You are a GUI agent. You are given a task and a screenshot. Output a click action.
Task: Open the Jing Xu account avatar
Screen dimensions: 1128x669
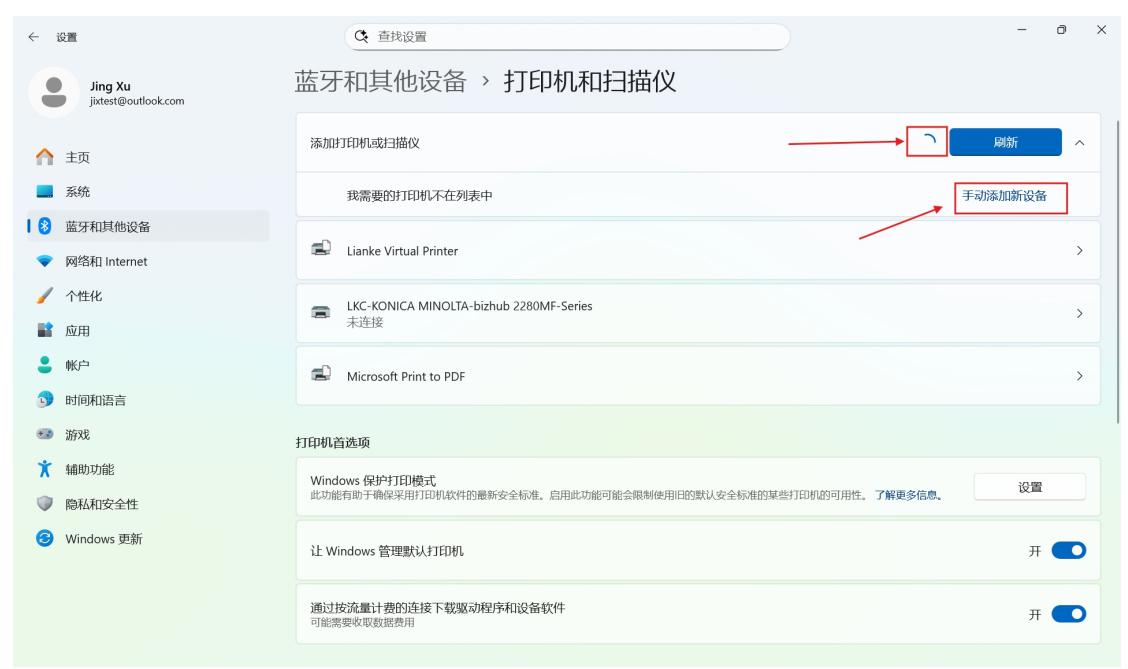click(54, 93)
